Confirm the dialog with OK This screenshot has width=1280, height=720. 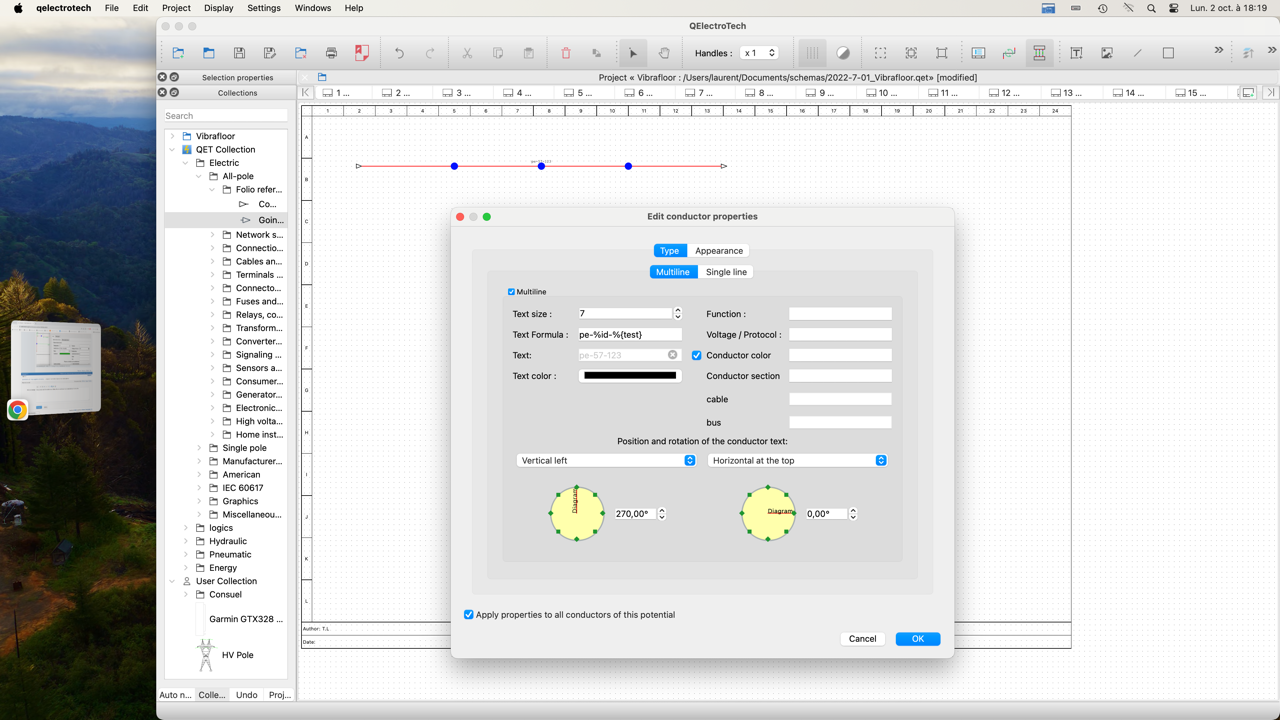pyautogui.click(x=917, y=639)
